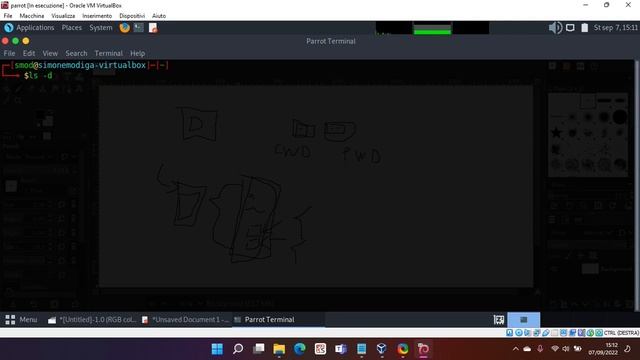Open the VirtualBox cube icon in taskbar

(x=382, y=349)
